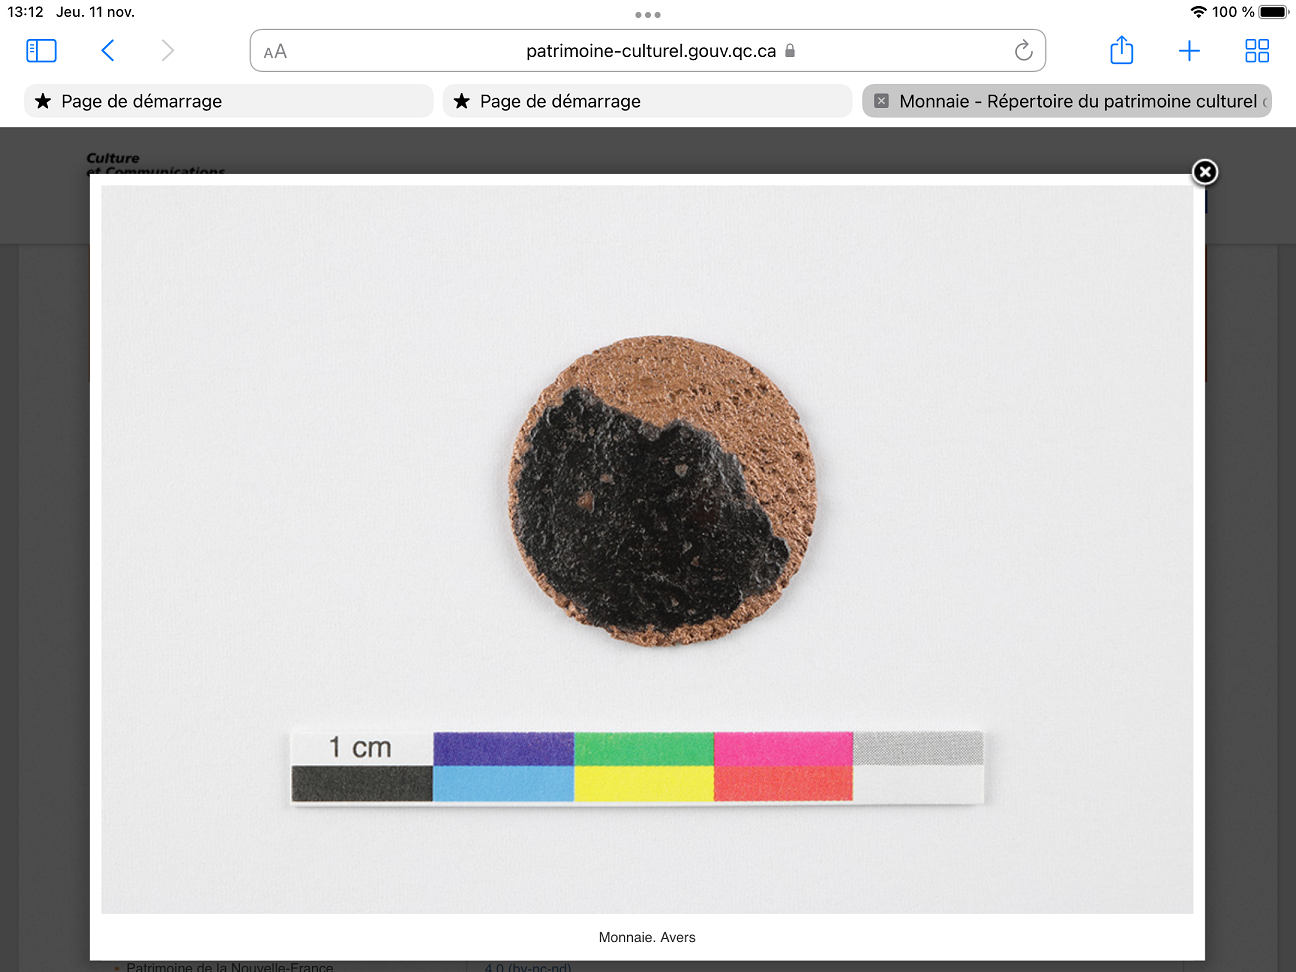Image resolution: width=1296 pixels, height=972 pixels.
Task: Add a new tab with plus icon
Action: 1189,51
